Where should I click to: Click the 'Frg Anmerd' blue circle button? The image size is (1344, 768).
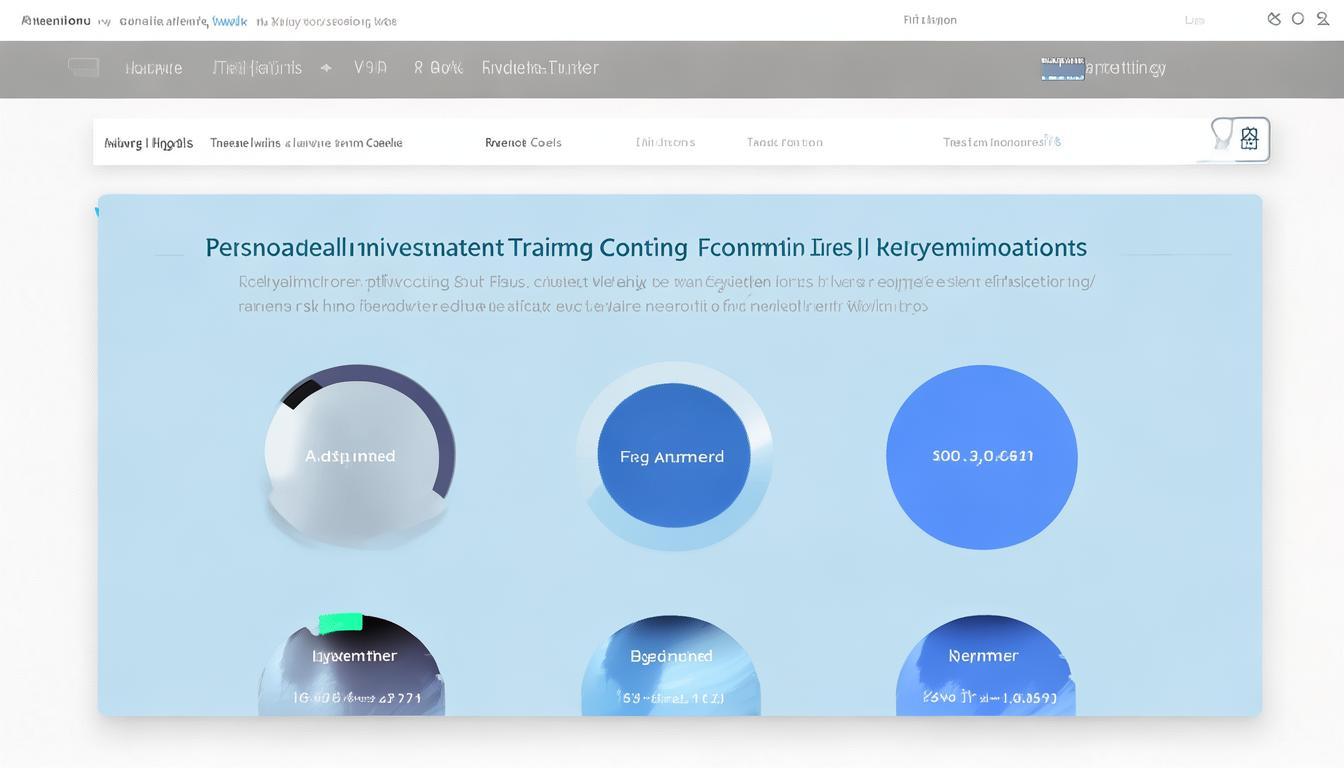(x=673, y=456)
